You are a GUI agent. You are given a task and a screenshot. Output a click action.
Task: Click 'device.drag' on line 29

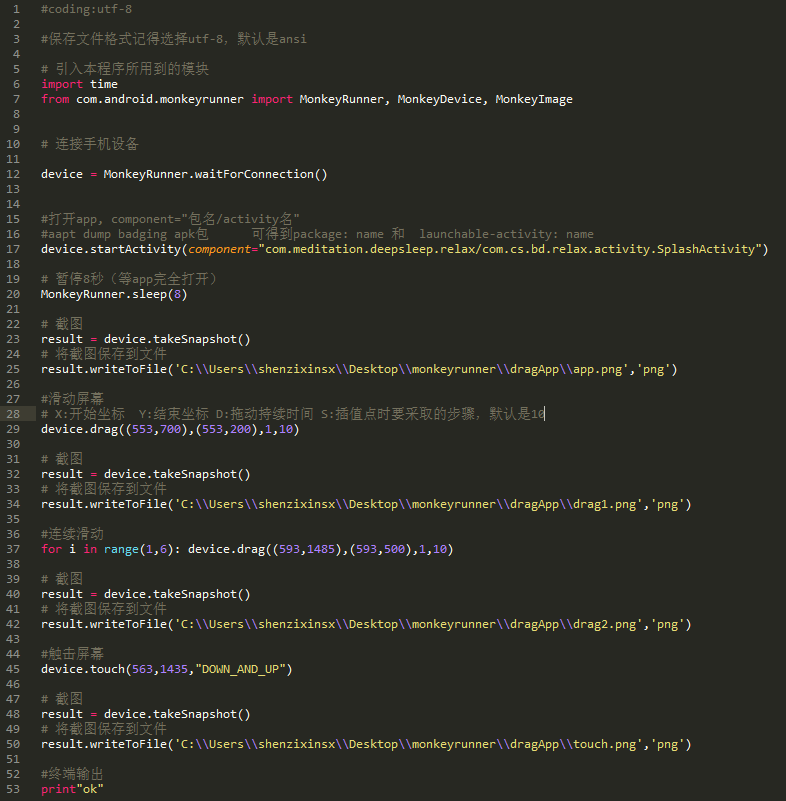tap(79, 429)
